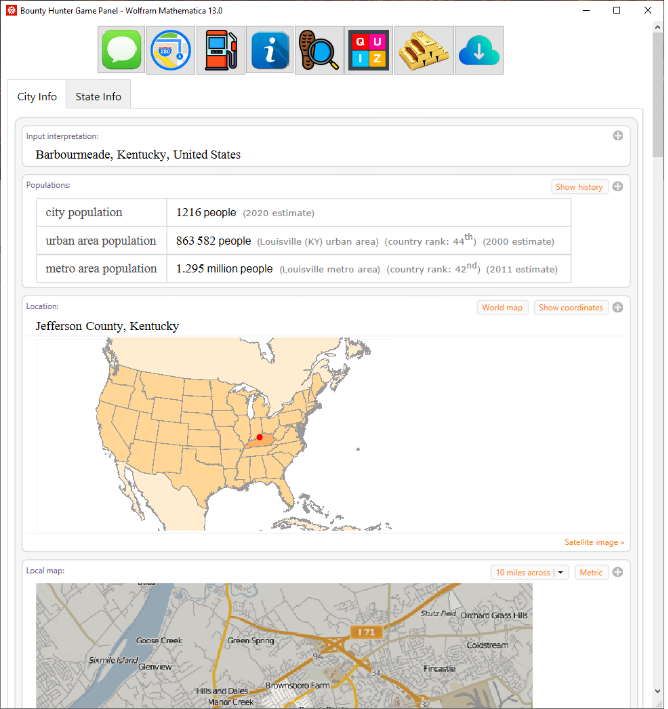
Task: Open the blue info icon
Action: pyautogui.click(x=271, y=50)
